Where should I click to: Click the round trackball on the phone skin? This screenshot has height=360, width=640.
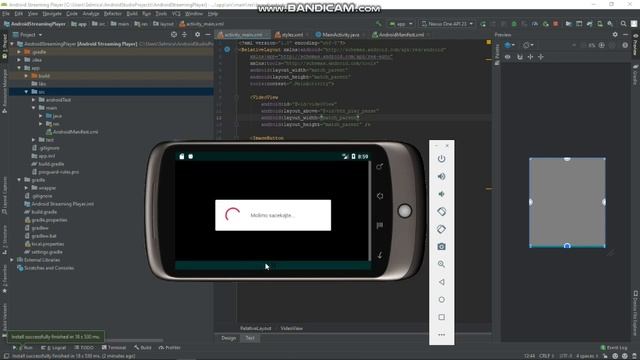404,211
